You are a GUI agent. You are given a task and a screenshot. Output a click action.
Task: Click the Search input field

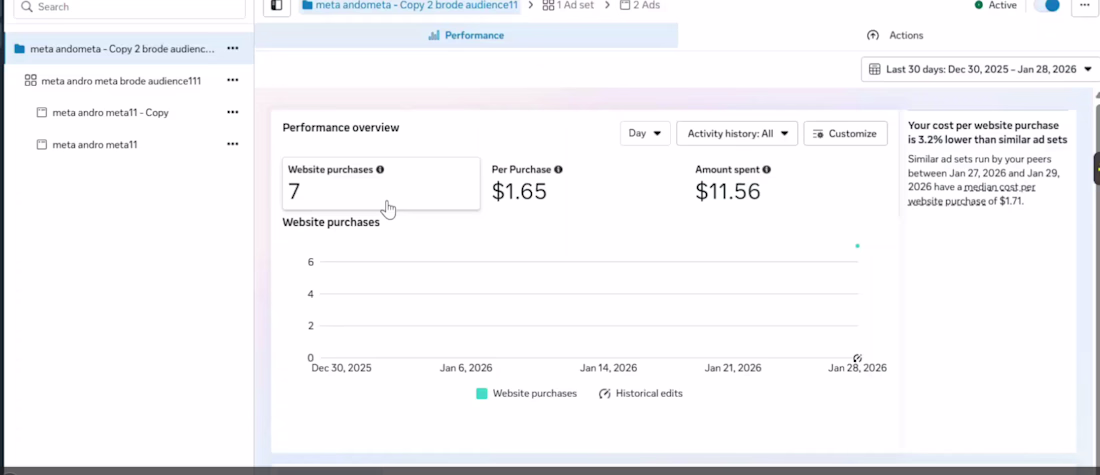(130, 7)
